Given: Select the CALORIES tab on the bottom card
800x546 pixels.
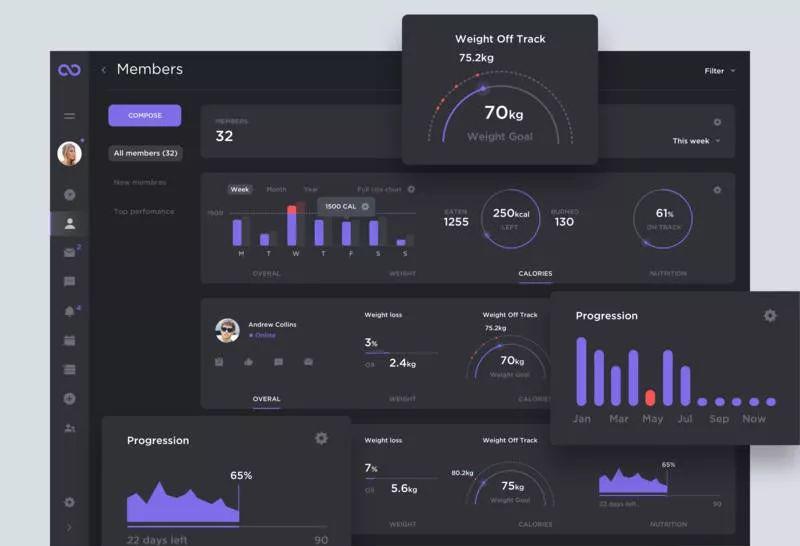Looking at the screenshot, I should [535, 525].
